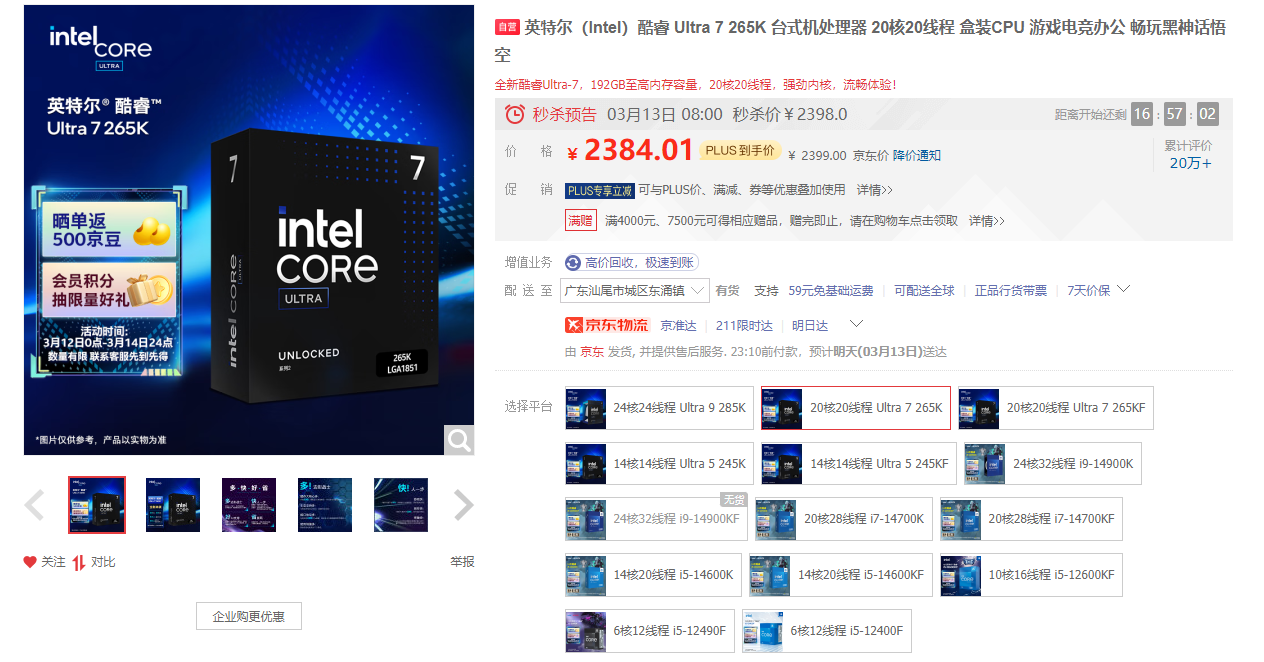The image size is (1264, 662).
Task: Click the 秒杀价￥2398.0 text
Action: (790, 114)
